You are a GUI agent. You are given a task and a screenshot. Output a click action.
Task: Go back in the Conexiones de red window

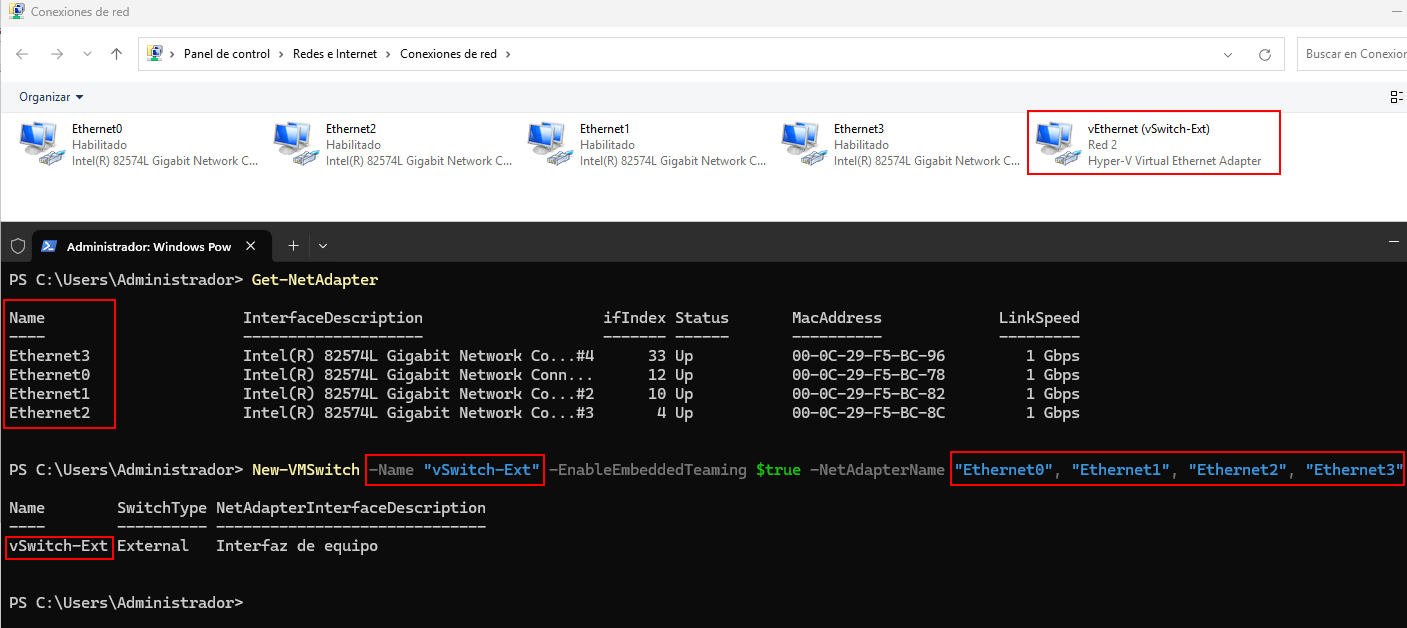(x=22, y=54)
